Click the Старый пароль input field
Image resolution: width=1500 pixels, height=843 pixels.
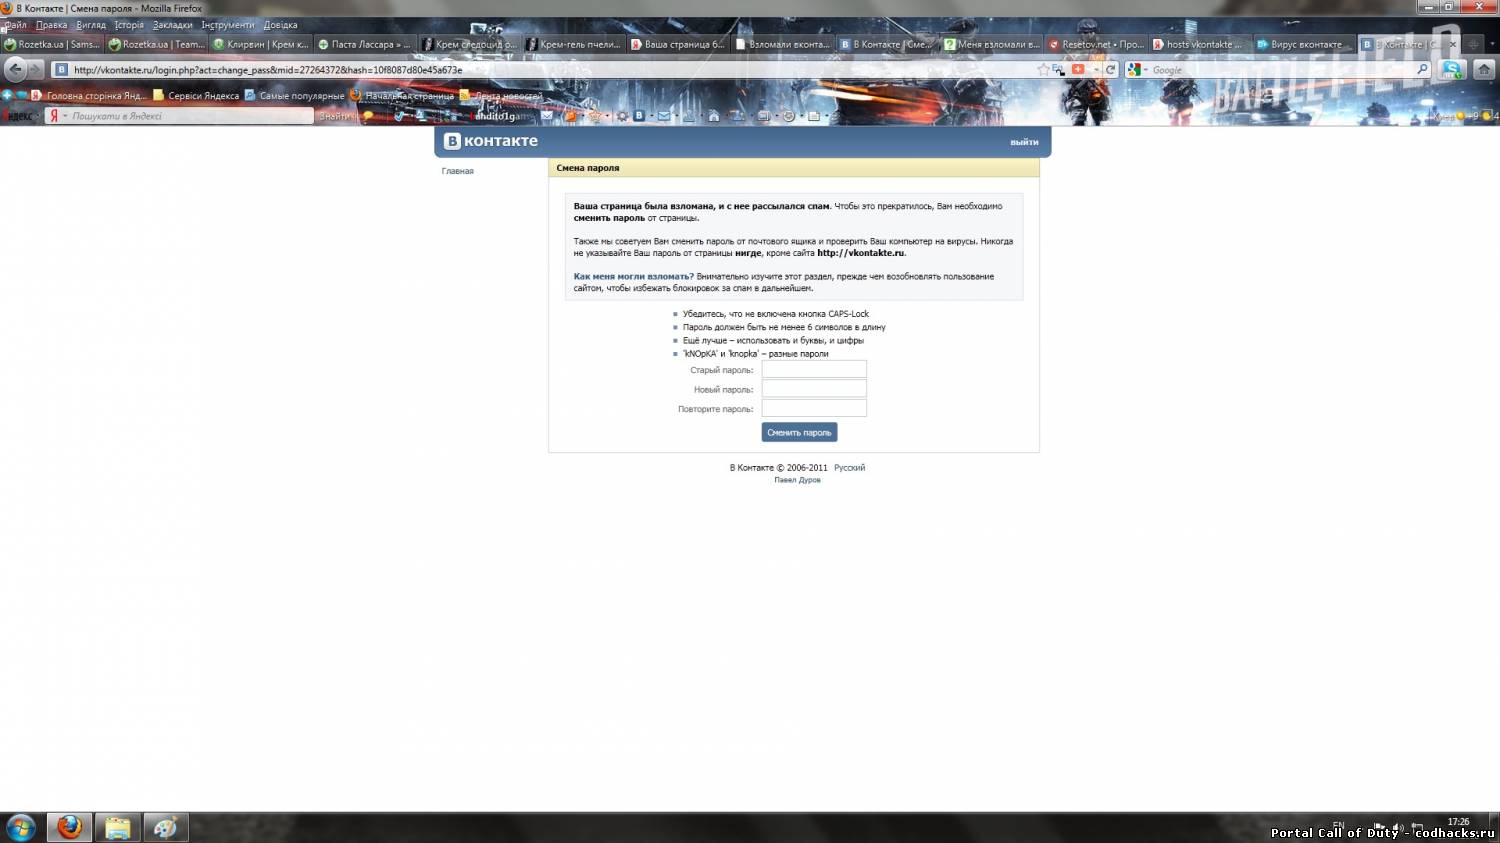(814, 369)
